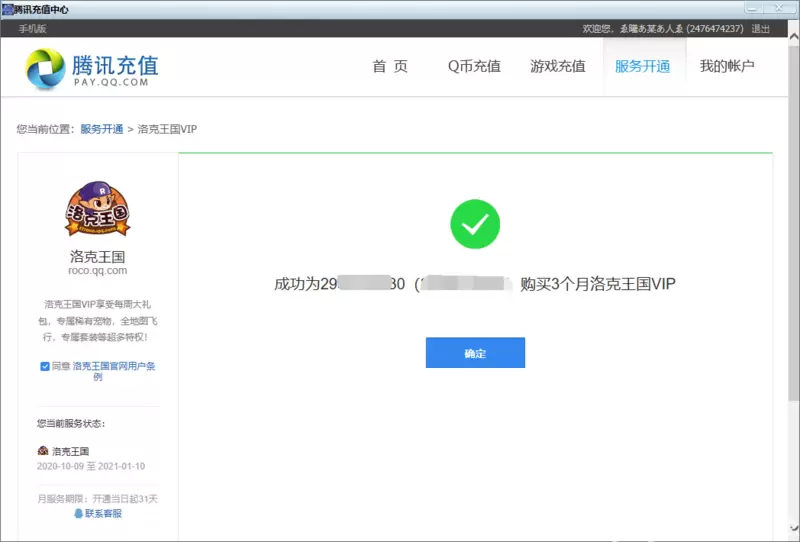The width and height of the screenshot is (800, 542).
Task: Click the roco.qq.com address text
Action: [97, 270]
